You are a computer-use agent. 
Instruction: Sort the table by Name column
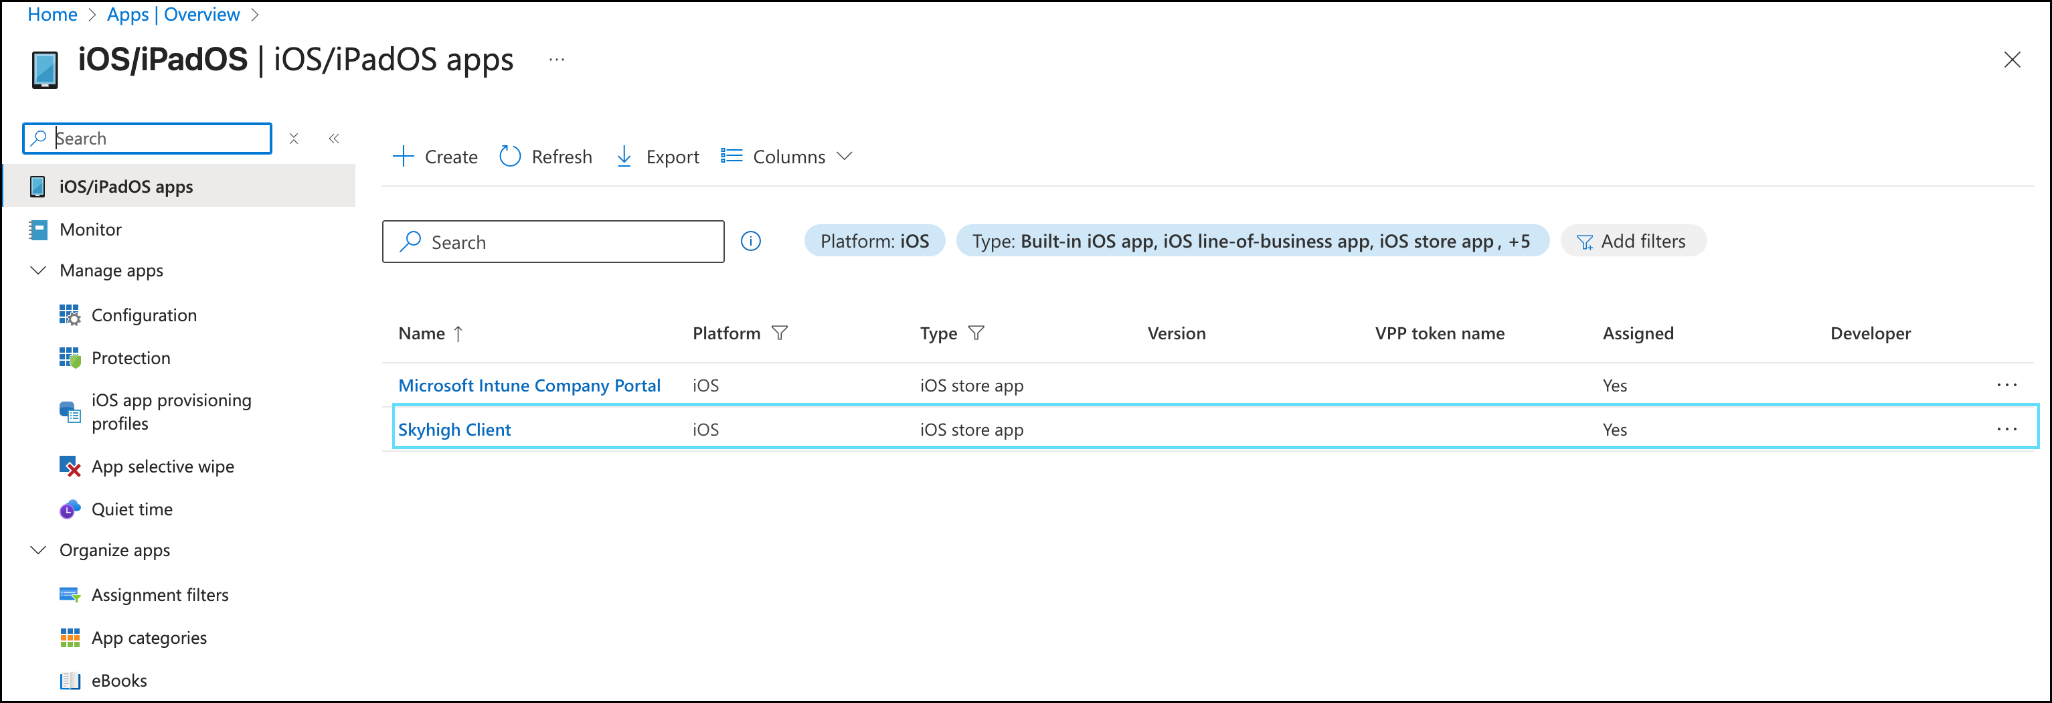tap(422, 333)
